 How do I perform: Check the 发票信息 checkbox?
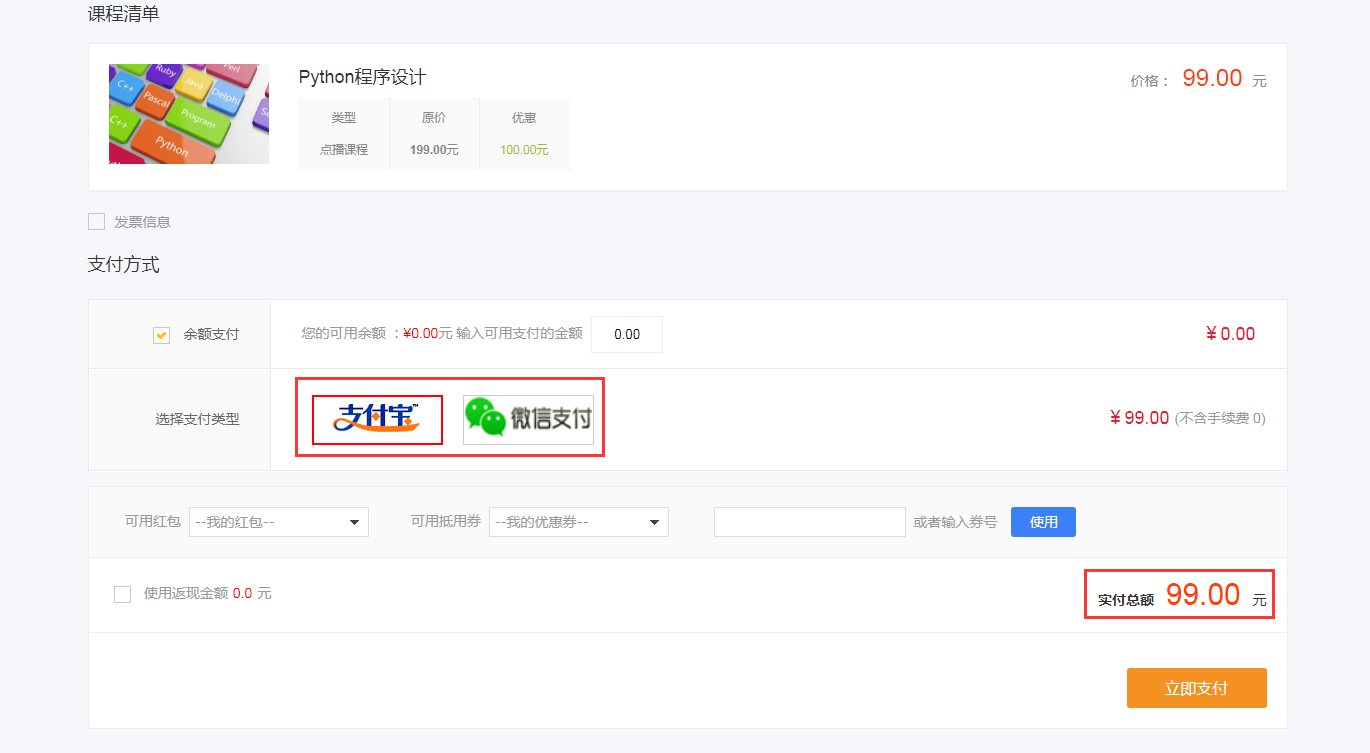(97, 222)
